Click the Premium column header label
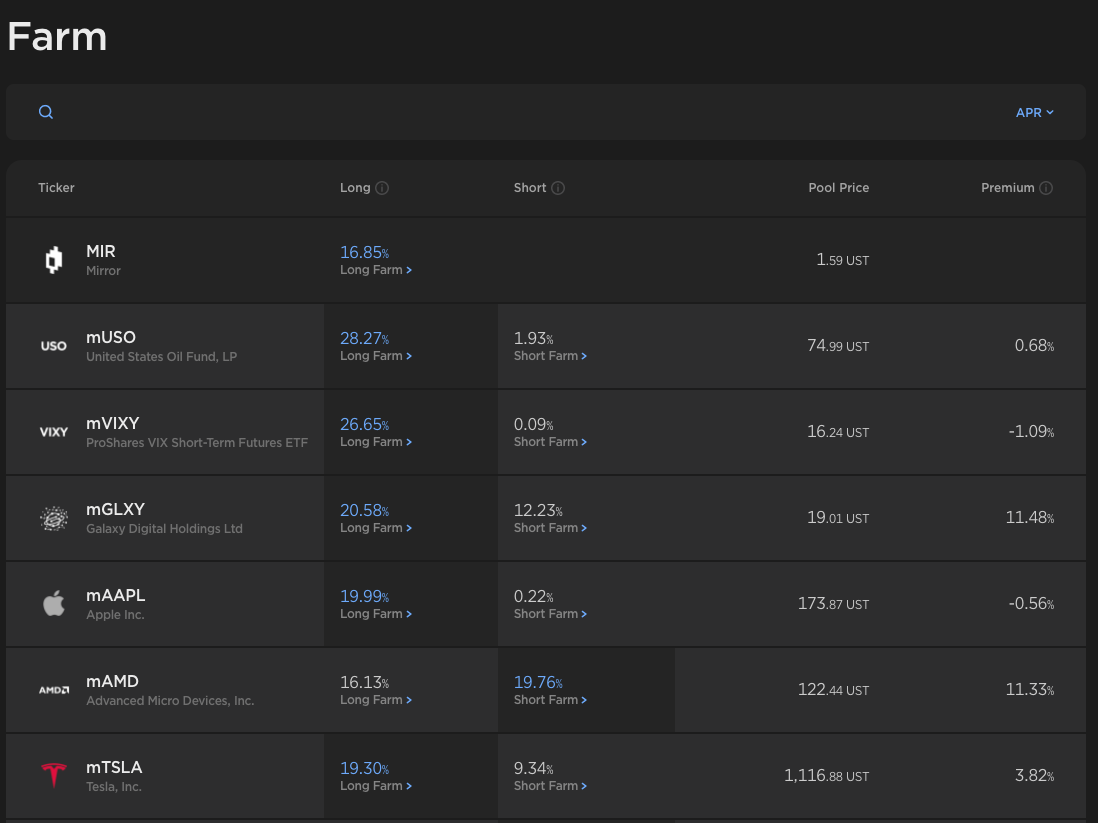1098x823 pixels. click(x=1007, y=188)
